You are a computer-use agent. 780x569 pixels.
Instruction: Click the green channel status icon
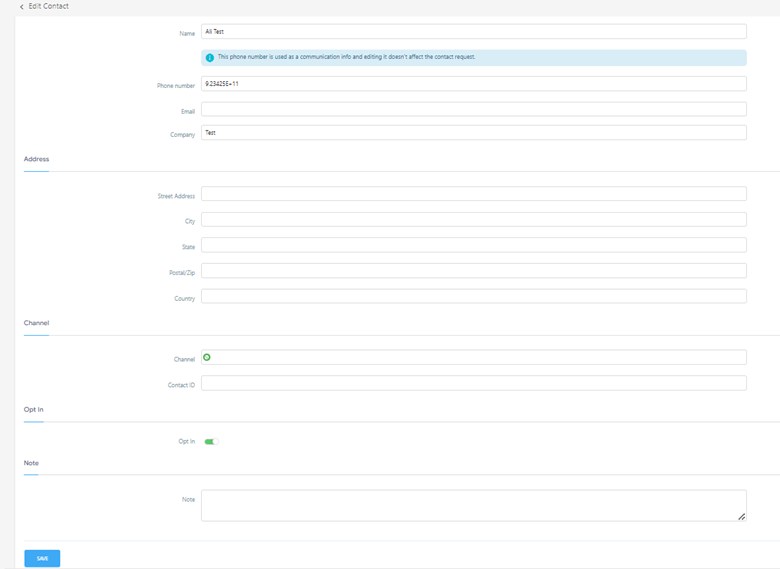pyautogui.click(x=207, y=357)
